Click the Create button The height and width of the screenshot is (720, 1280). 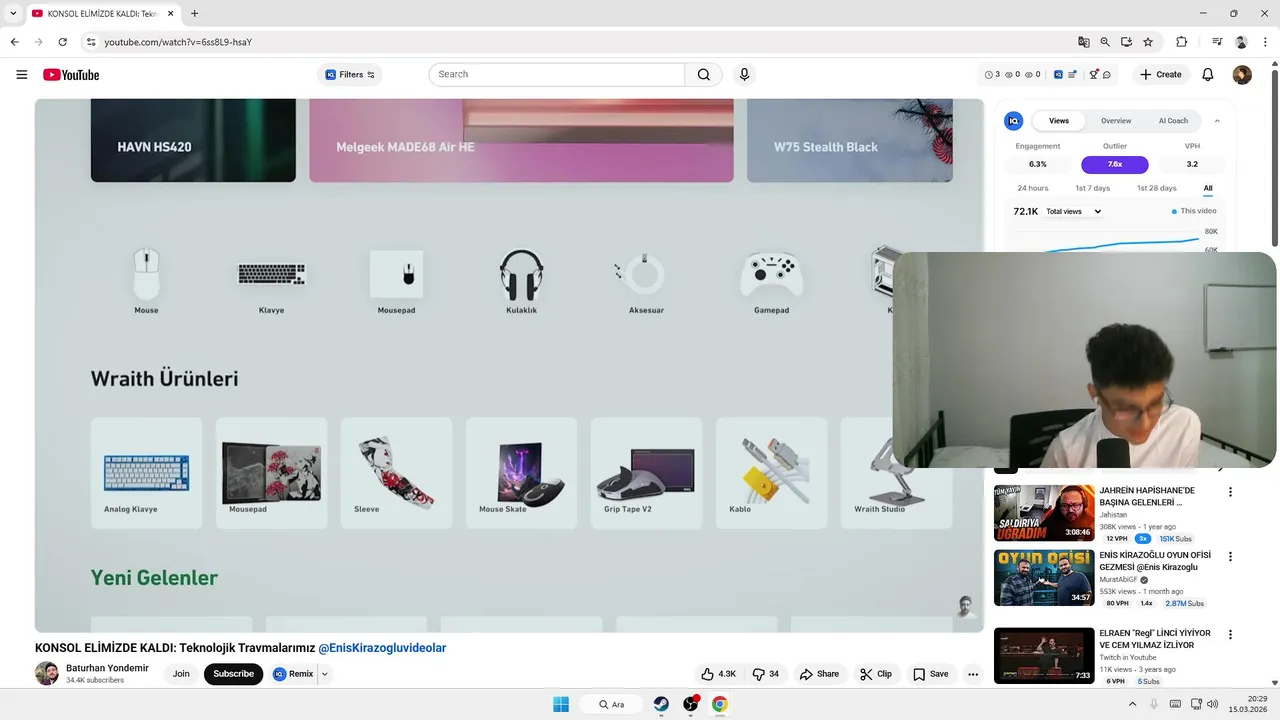click(x=1161, y=74)
